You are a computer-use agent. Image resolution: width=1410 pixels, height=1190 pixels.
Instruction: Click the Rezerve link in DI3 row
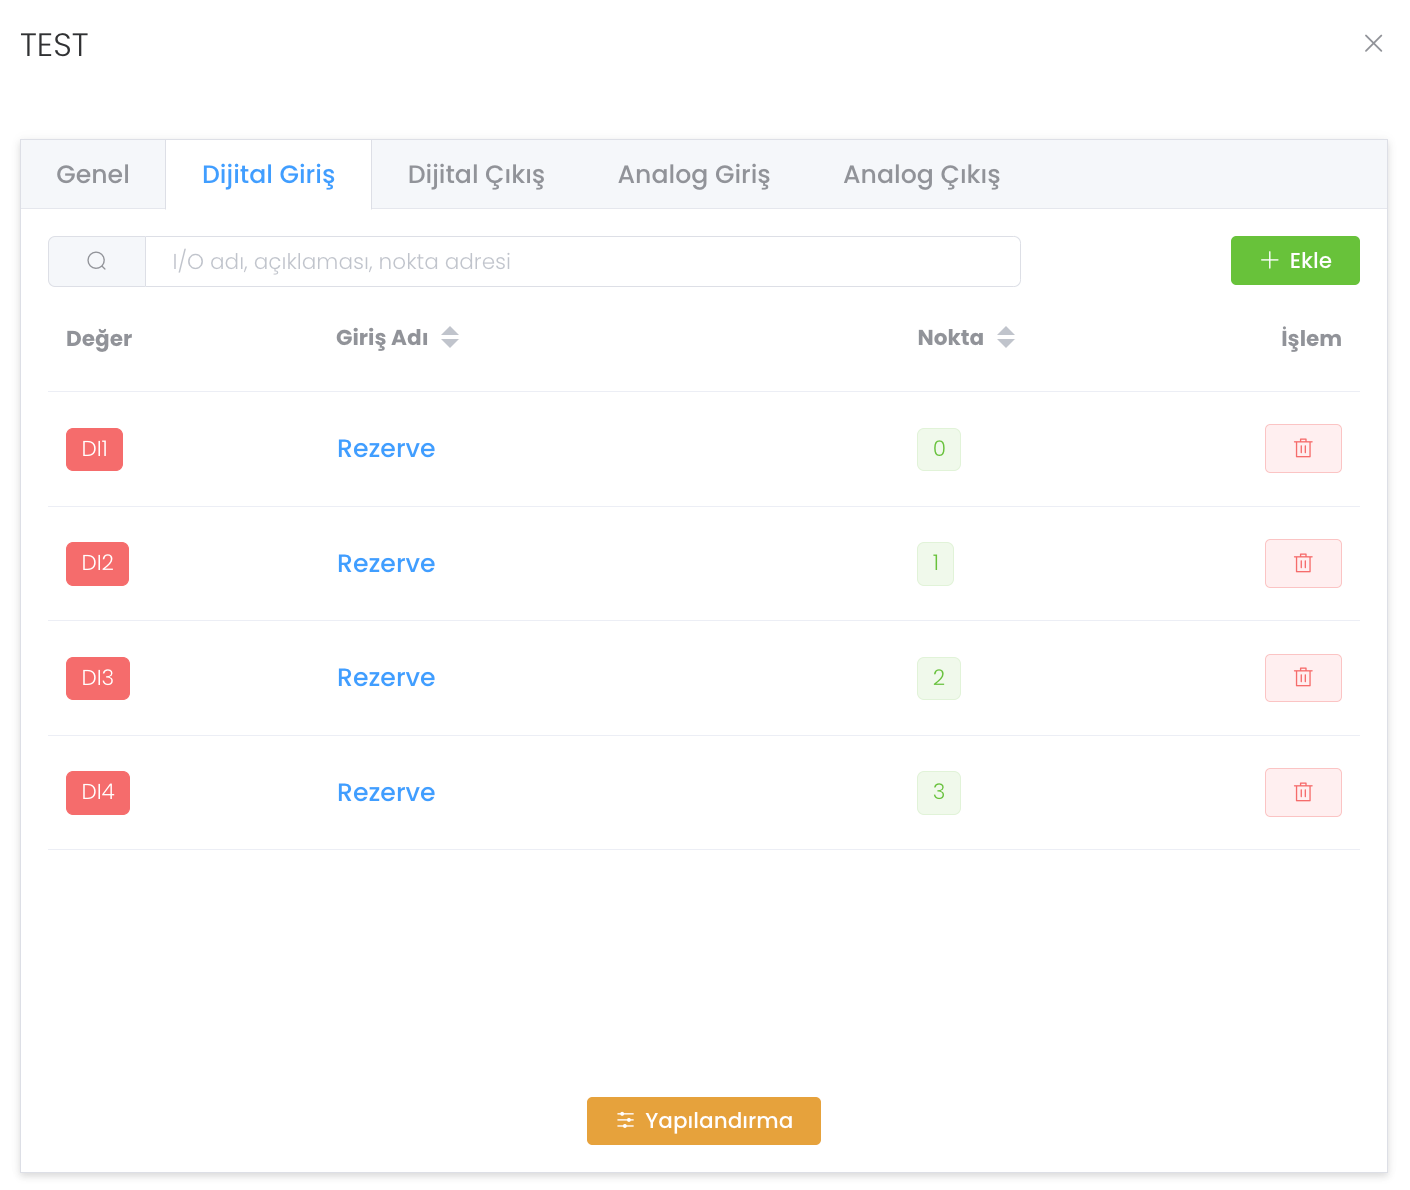pyautogui.click(x=386, y=678)
